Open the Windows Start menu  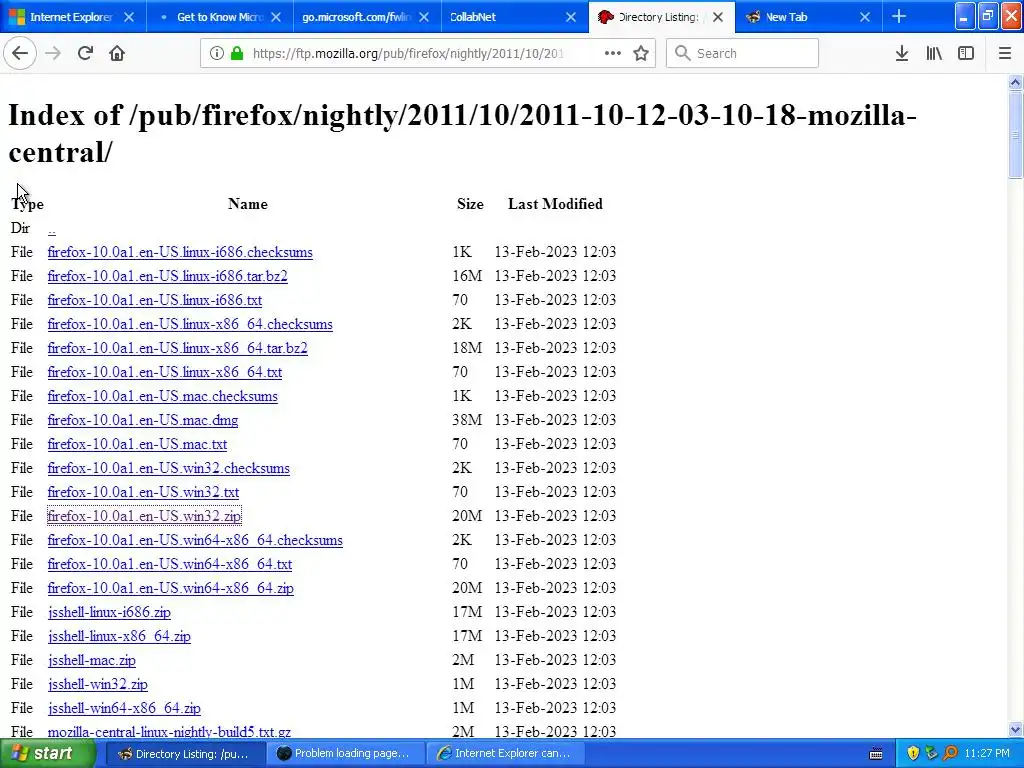coord(47,753)
